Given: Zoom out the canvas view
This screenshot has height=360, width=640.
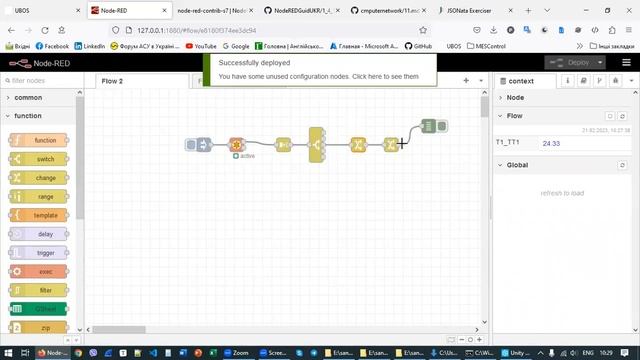Looking at the screenshot, I should click(x=462, y=340).
